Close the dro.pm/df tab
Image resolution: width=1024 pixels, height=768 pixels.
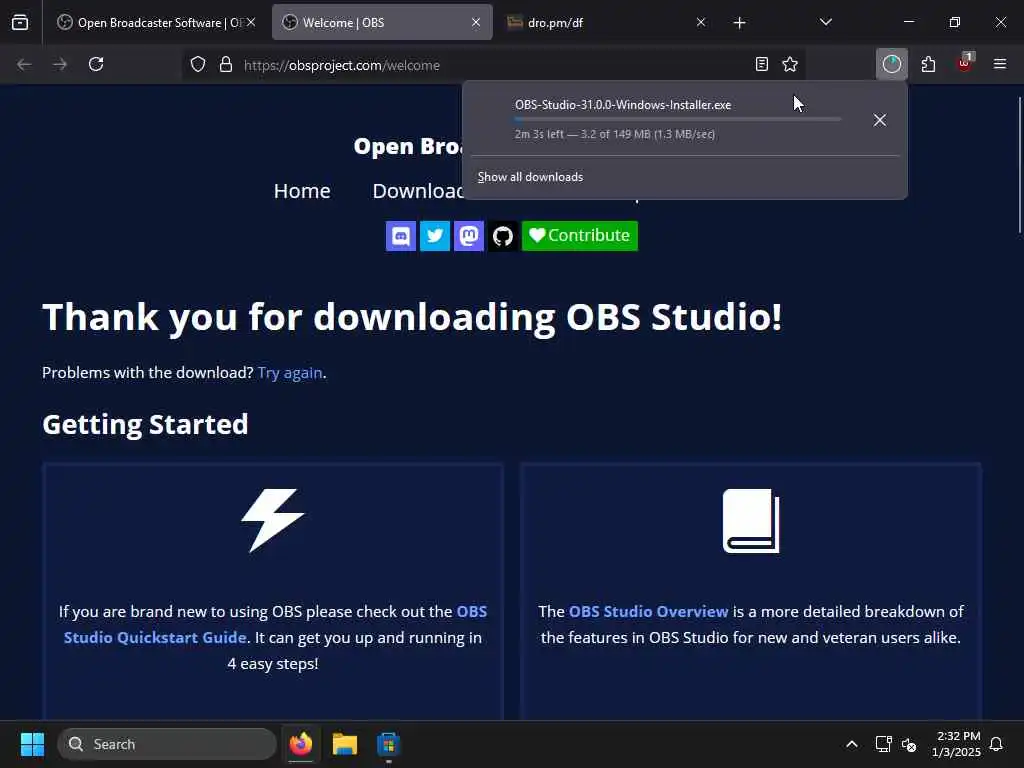click(701, 23)
